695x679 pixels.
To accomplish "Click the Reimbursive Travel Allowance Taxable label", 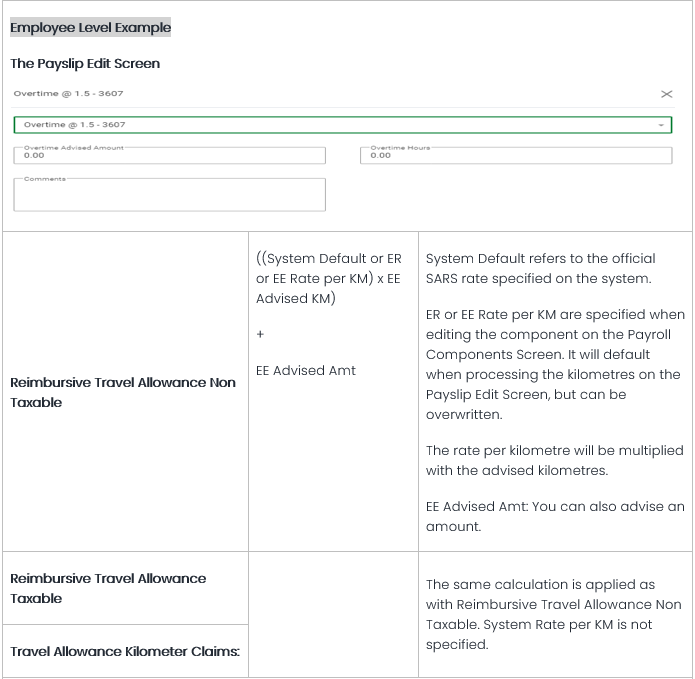I will (108, 588).
